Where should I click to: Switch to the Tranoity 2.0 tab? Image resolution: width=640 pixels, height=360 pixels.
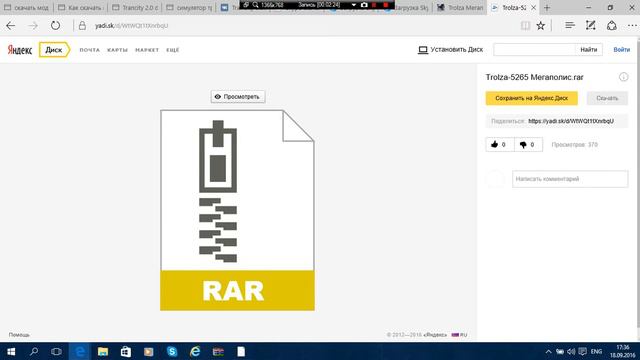[135, 7]
